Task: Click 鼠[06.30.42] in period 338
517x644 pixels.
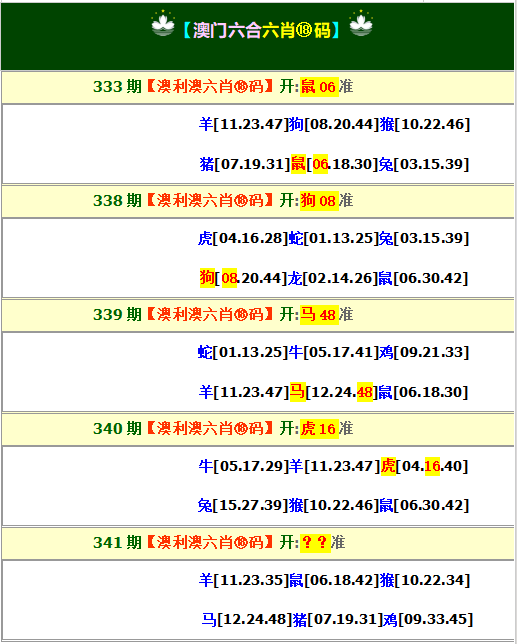Action: click(423, 278)
